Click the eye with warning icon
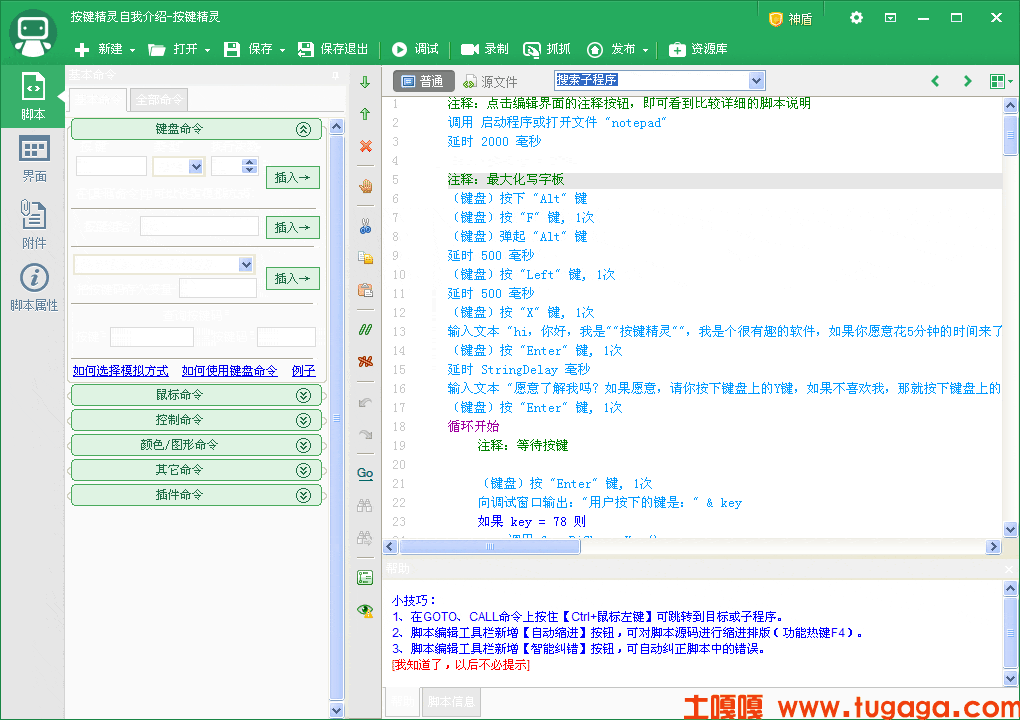1020x720 pixels. (365, 610)
